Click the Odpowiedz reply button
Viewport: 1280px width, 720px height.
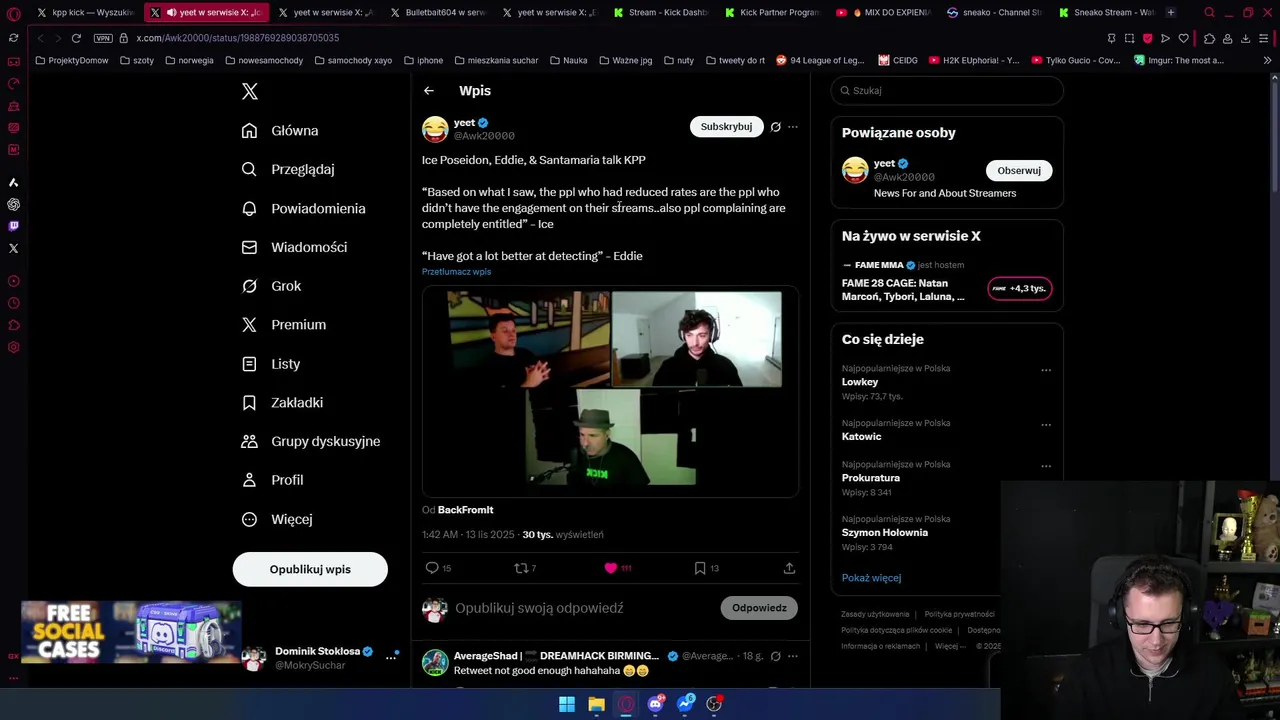pyautogui.click(x=759, y=608)
